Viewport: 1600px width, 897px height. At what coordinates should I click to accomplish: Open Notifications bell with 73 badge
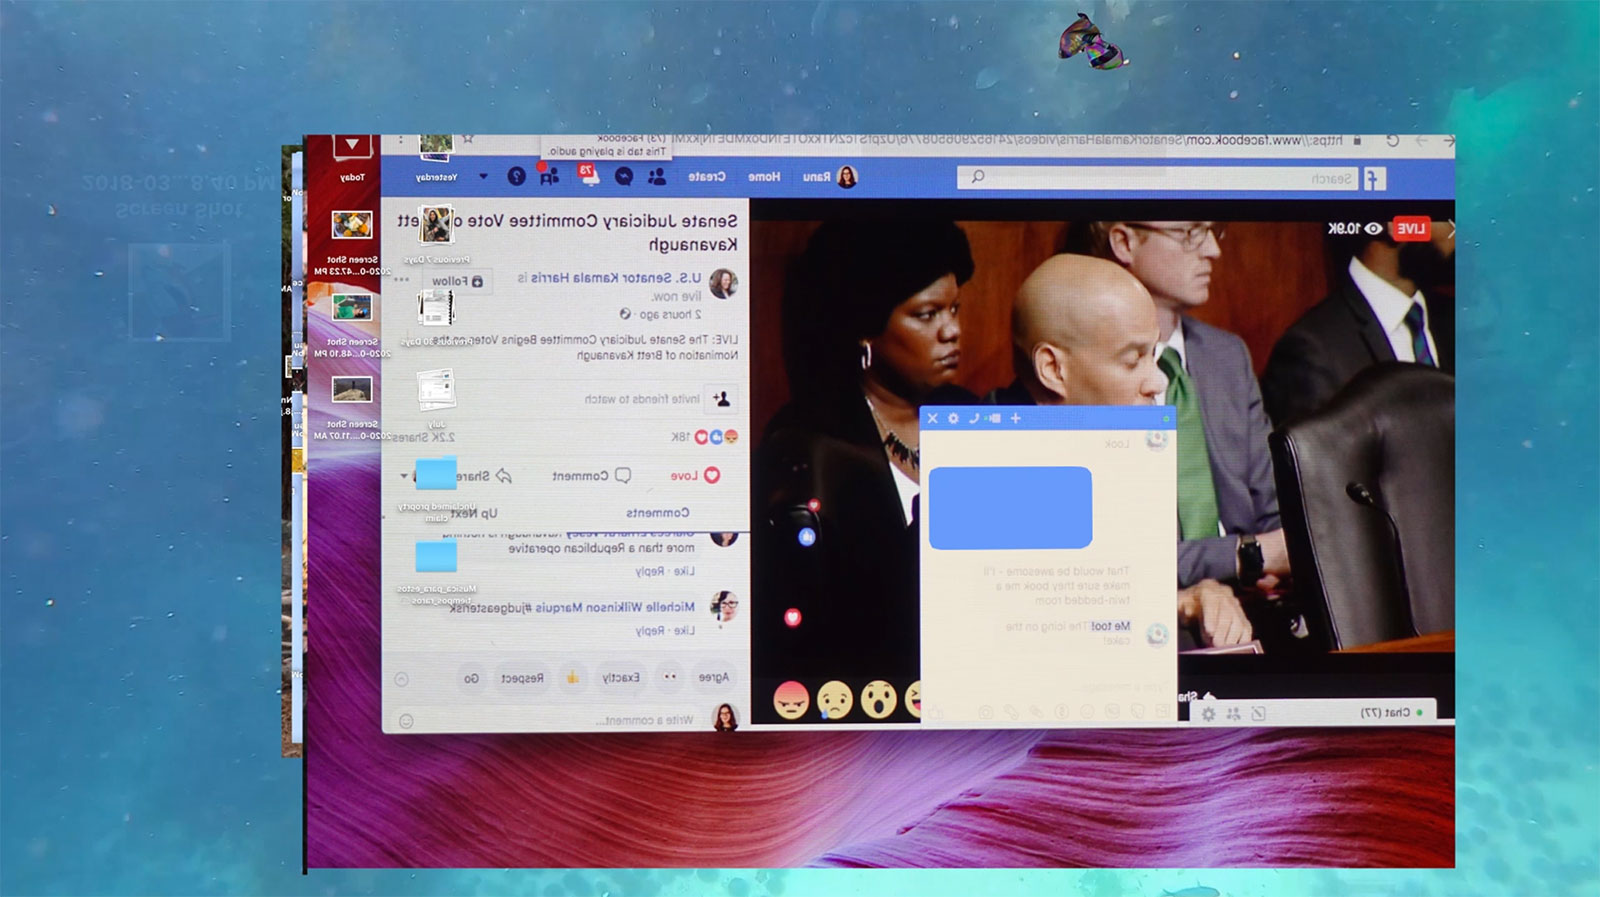coord(588,176)
